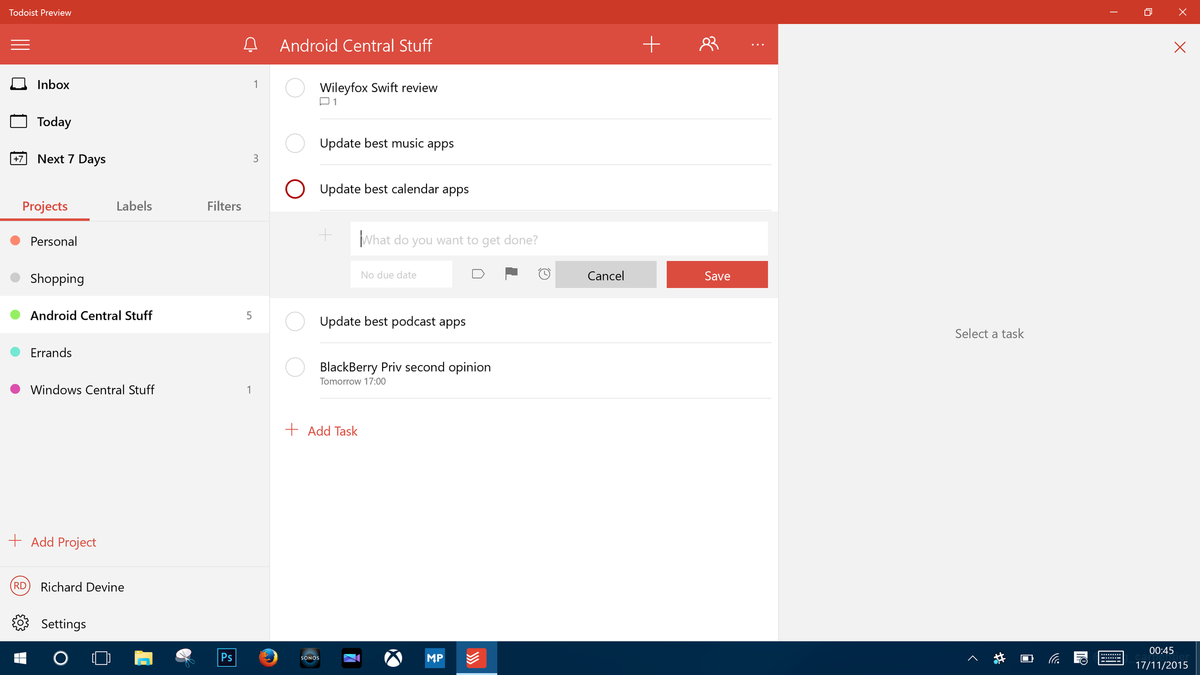
Task: Click the label icon in task editor
Action: pyautogui.click(x=478, y=274)
